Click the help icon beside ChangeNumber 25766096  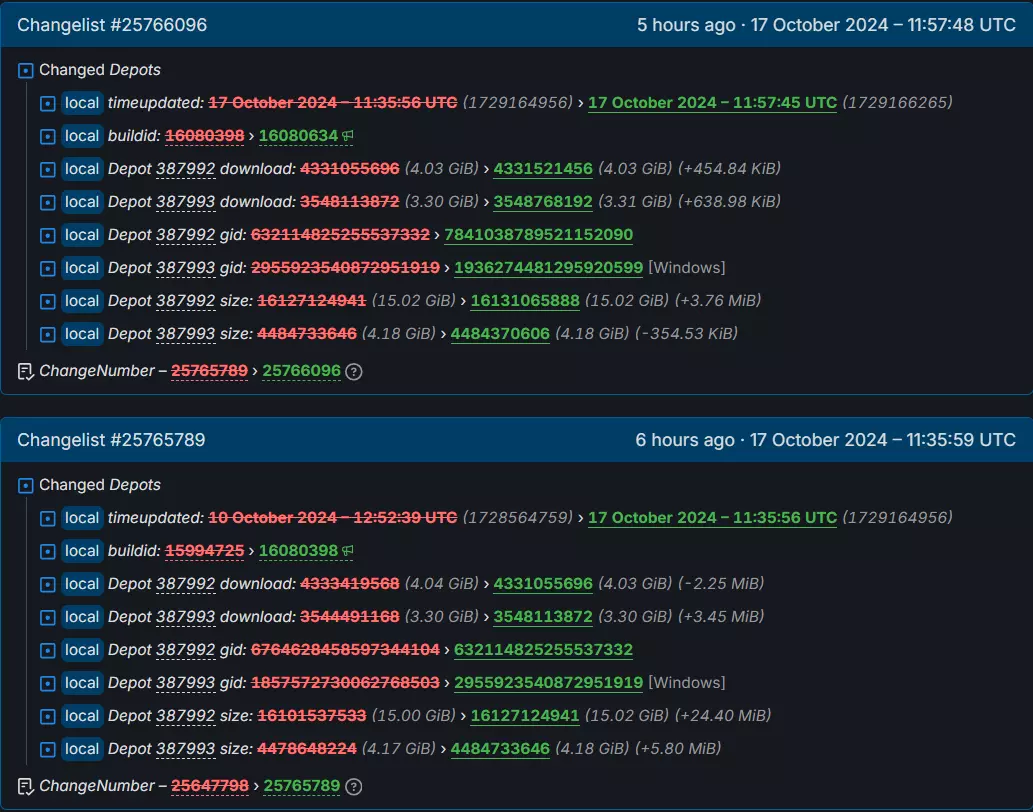tap(354, 371)
